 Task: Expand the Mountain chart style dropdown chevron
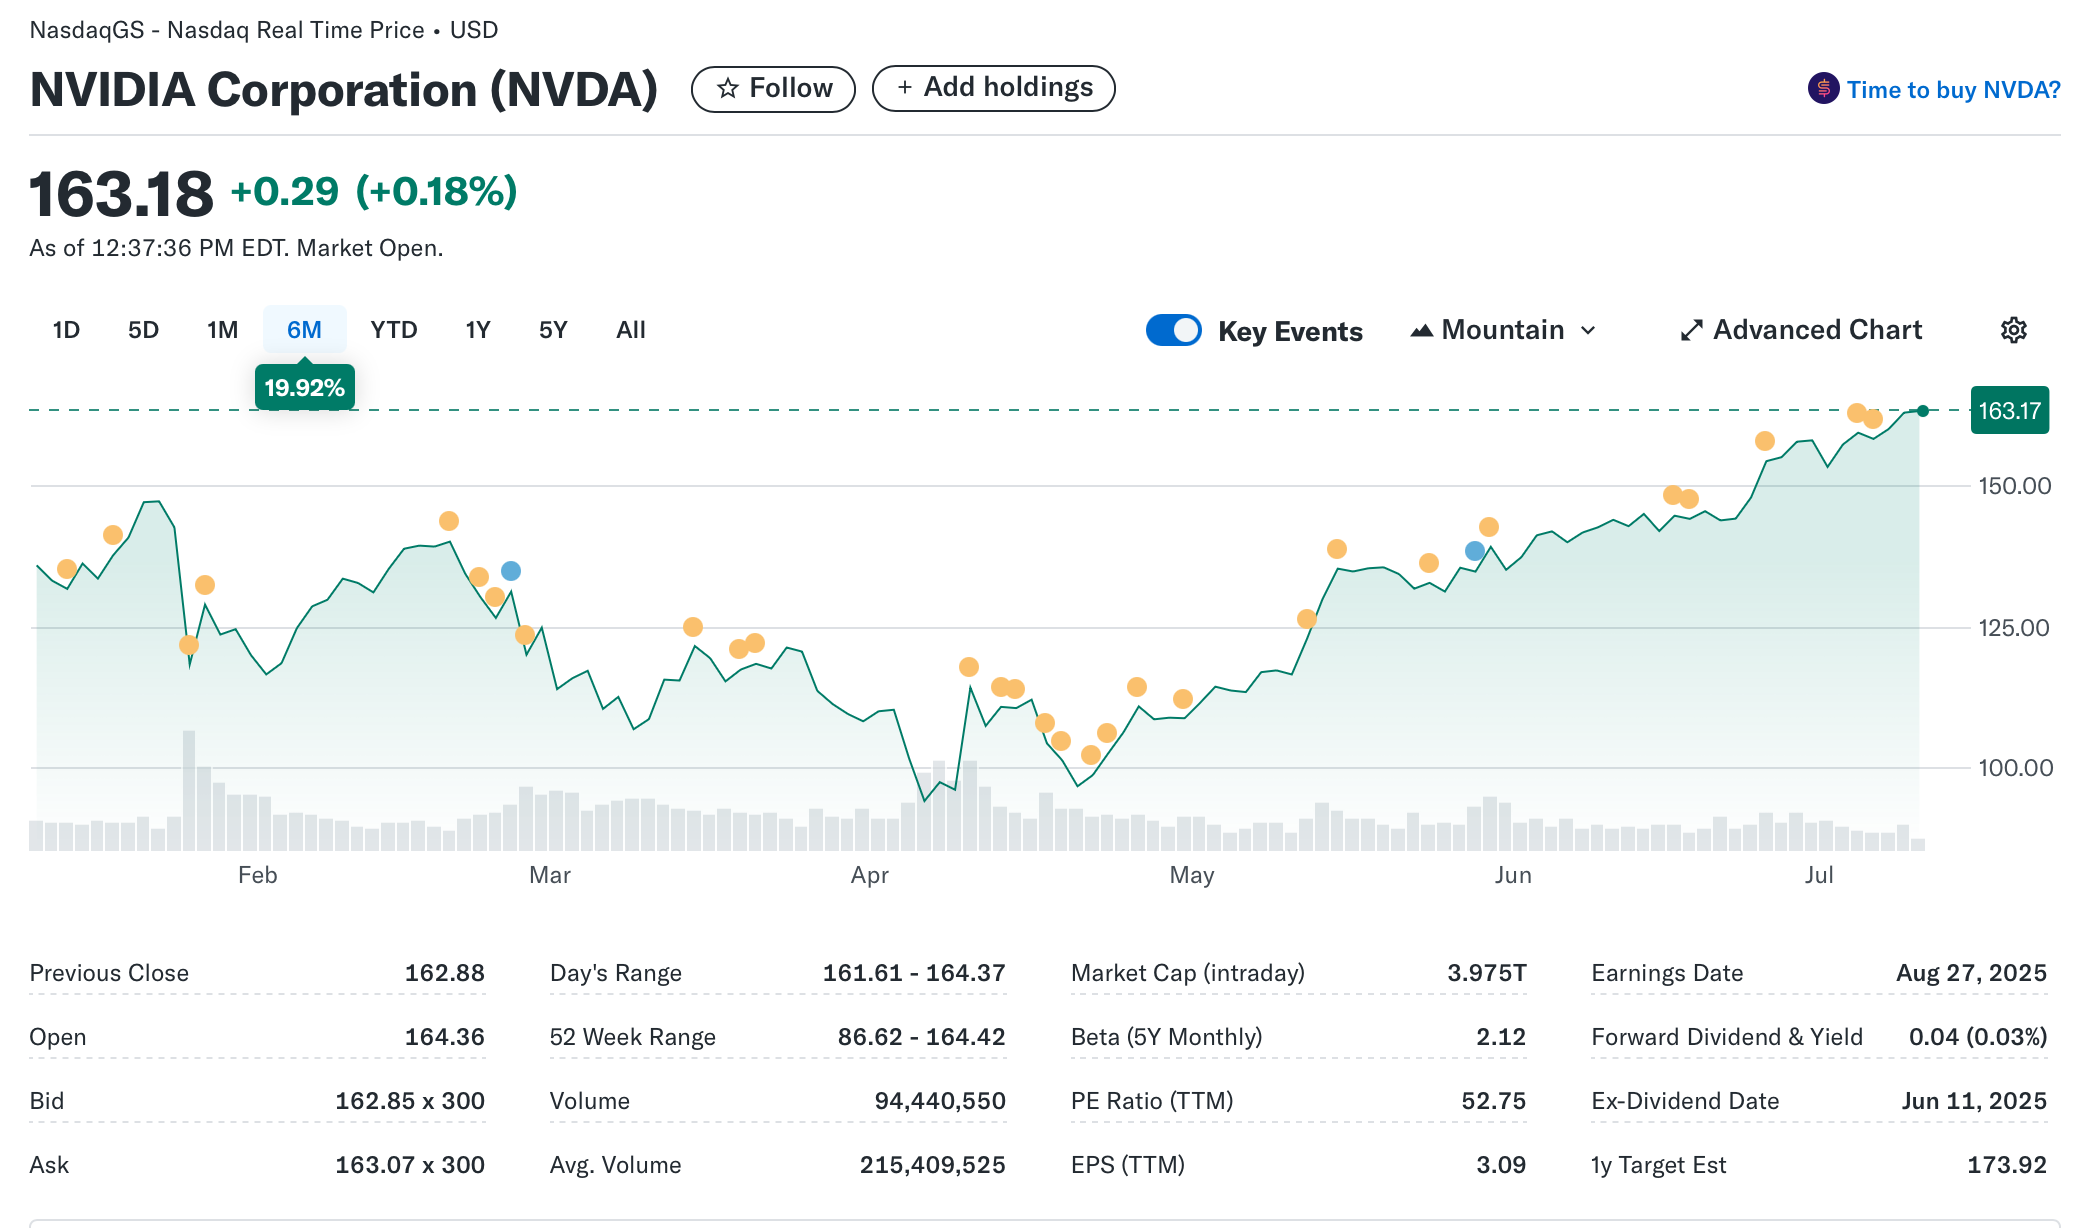point(1588,330)
